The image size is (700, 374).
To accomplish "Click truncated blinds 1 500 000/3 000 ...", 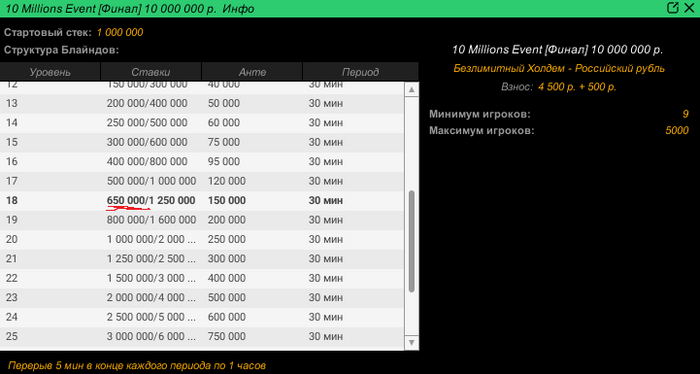I will (x=151, y=278).
